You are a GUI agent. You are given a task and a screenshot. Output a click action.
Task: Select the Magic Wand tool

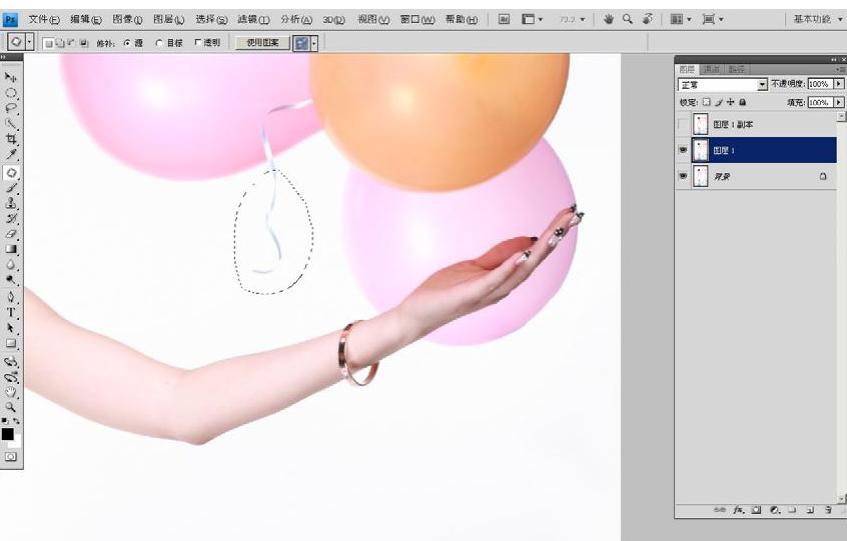tap(10, 124)
